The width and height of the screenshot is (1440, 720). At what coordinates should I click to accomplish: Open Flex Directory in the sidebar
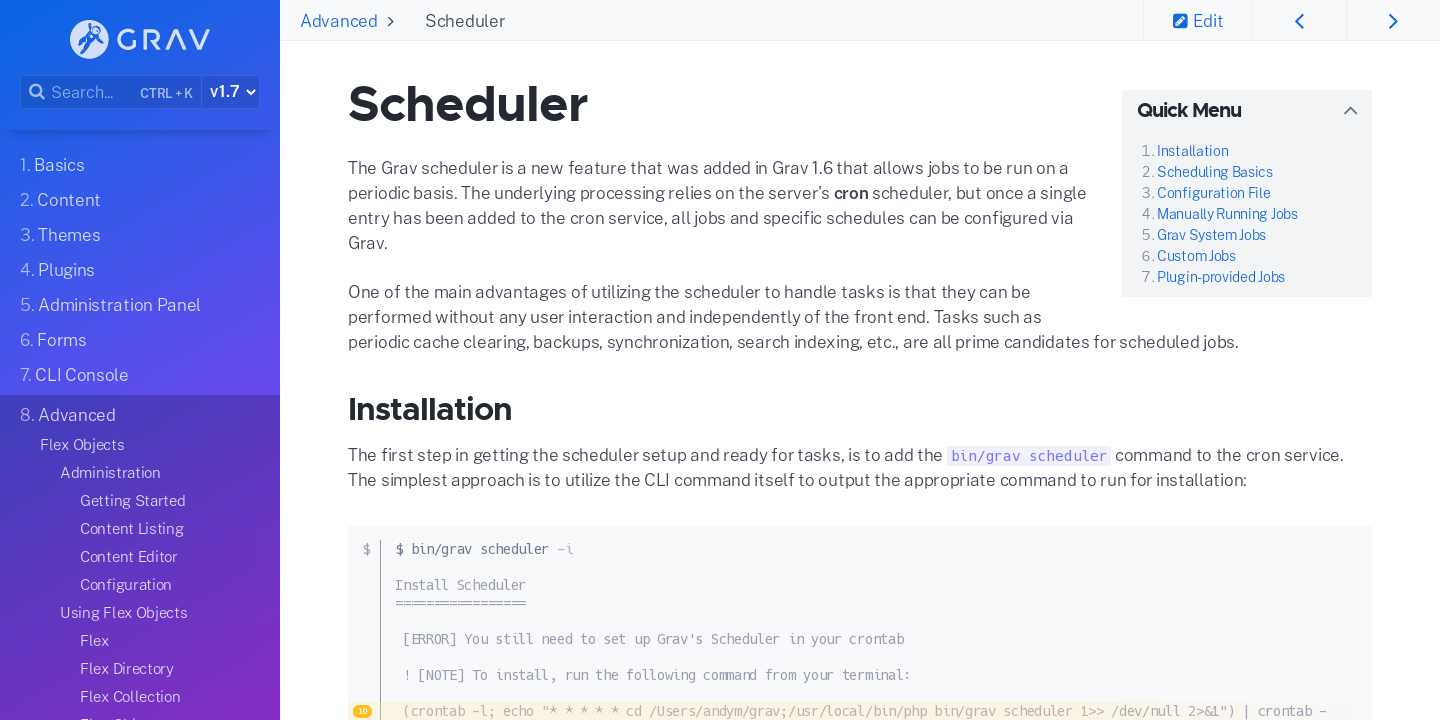pyautogui.click(x=127, y=669)
